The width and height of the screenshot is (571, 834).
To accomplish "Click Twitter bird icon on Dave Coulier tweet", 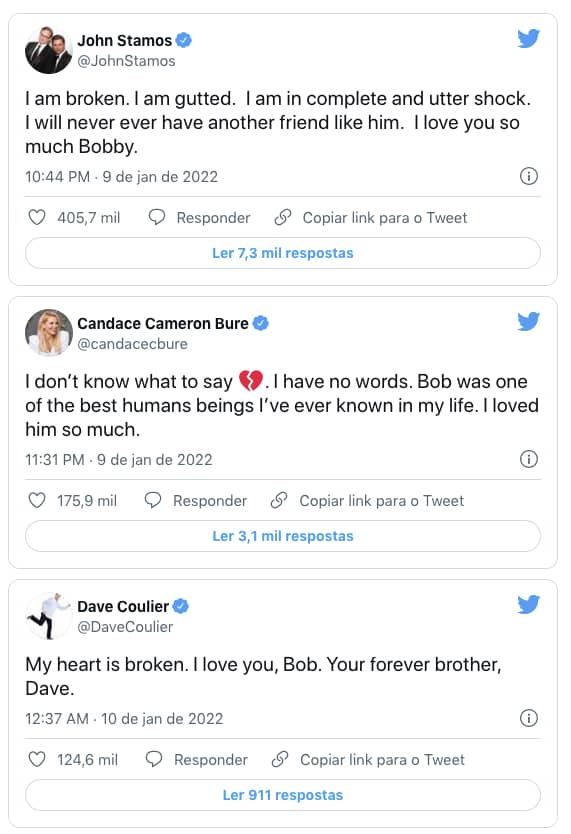I will (528, 604).
